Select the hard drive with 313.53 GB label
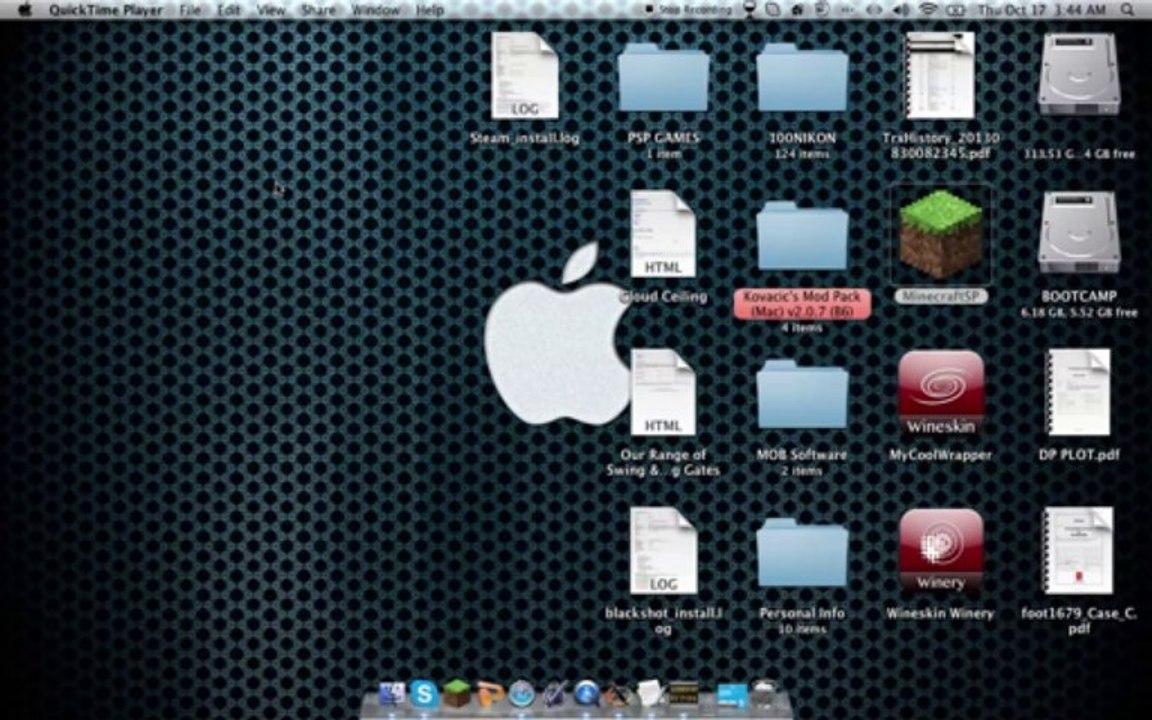The width and height of the screenshot is (1152, 720). (x=1079, y=75)
